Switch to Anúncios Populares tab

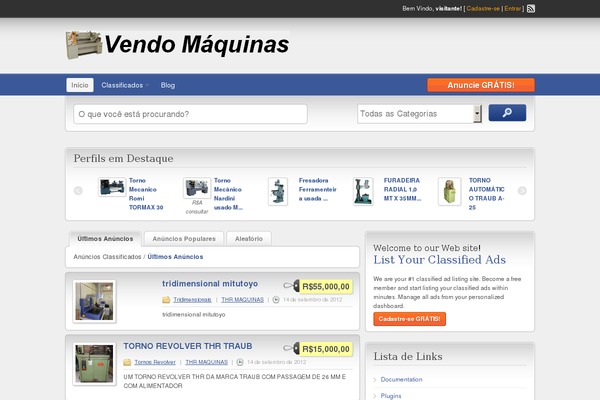(184, 238)
